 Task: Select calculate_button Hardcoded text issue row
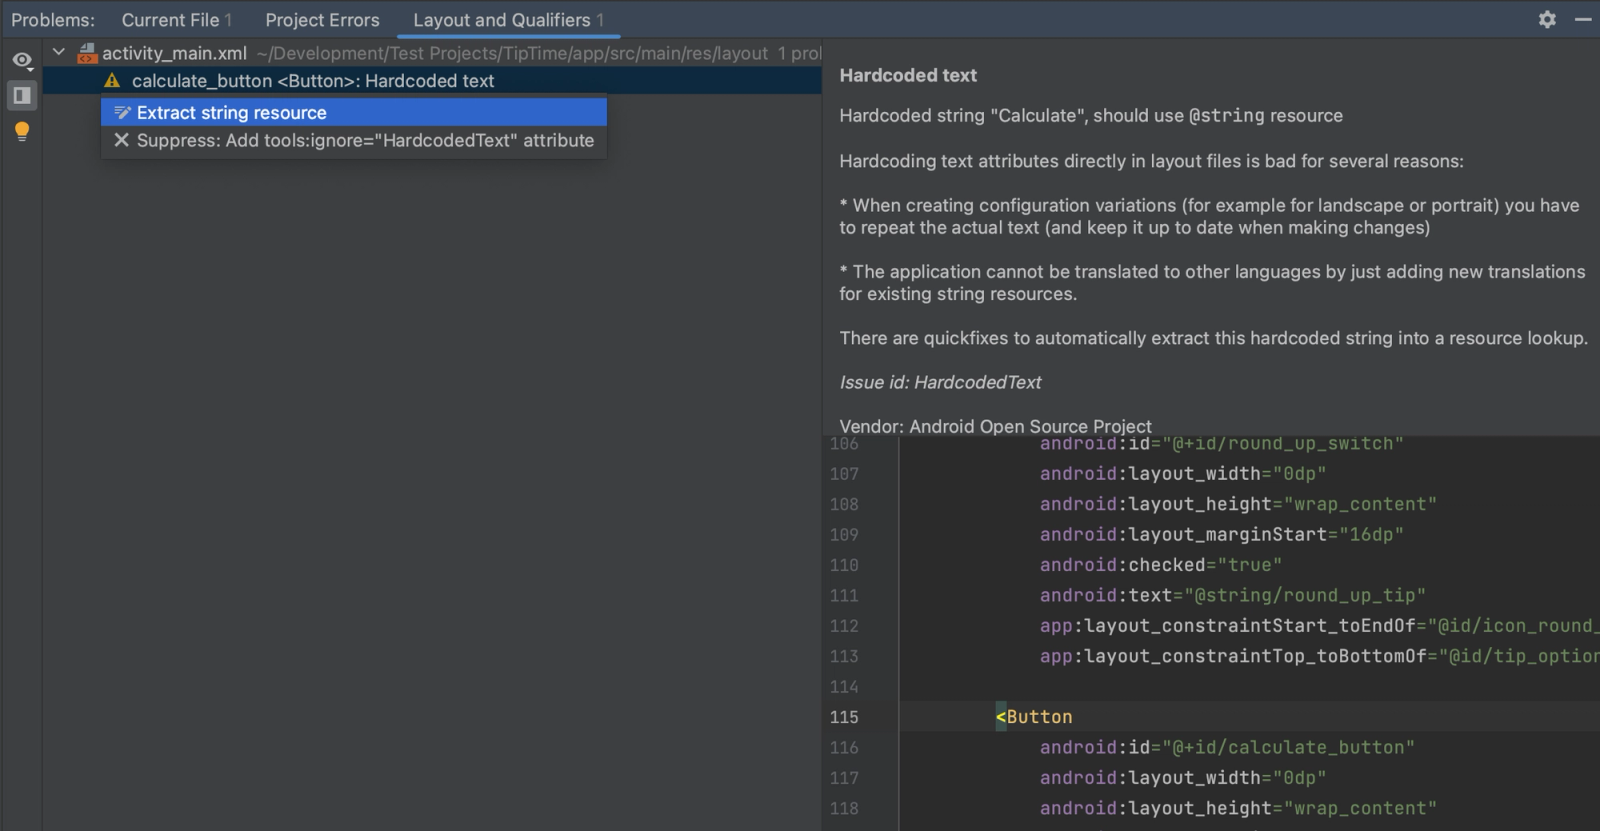coord(313,81)
